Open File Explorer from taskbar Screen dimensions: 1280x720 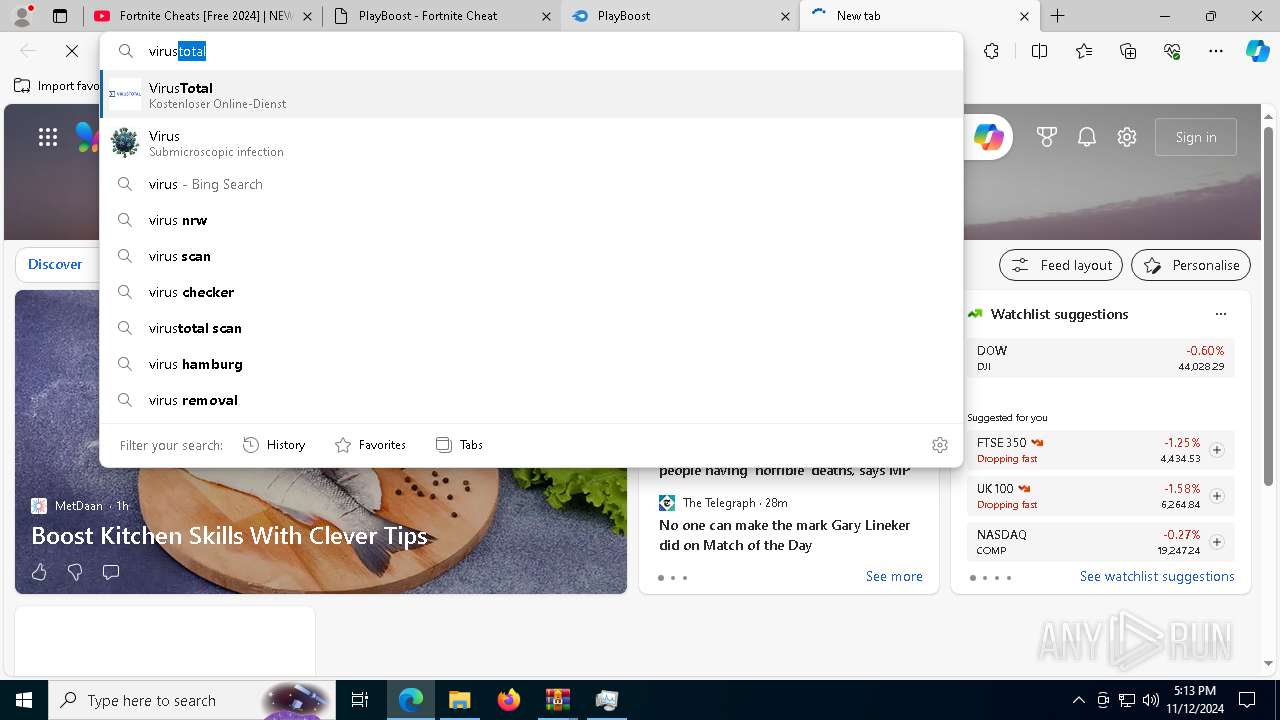[459, 700]
